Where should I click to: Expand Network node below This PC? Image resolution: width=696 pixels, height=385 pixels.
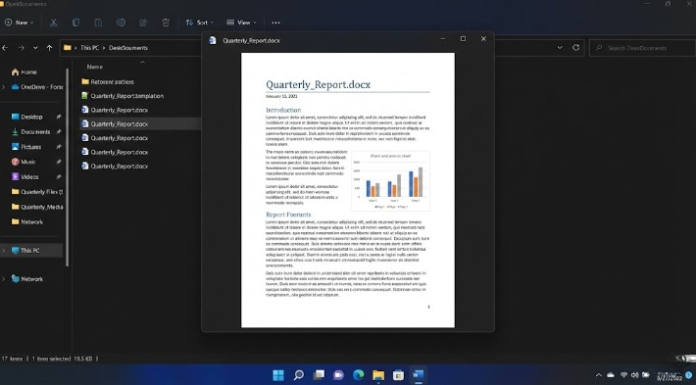click(4, 279)
